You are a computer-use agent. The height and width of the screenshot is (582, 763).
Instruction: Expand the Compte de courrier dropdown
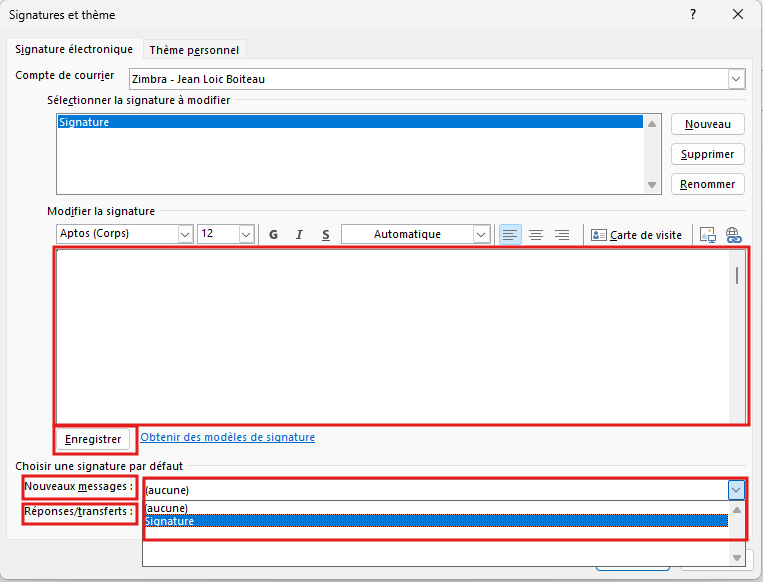(737, 79)
